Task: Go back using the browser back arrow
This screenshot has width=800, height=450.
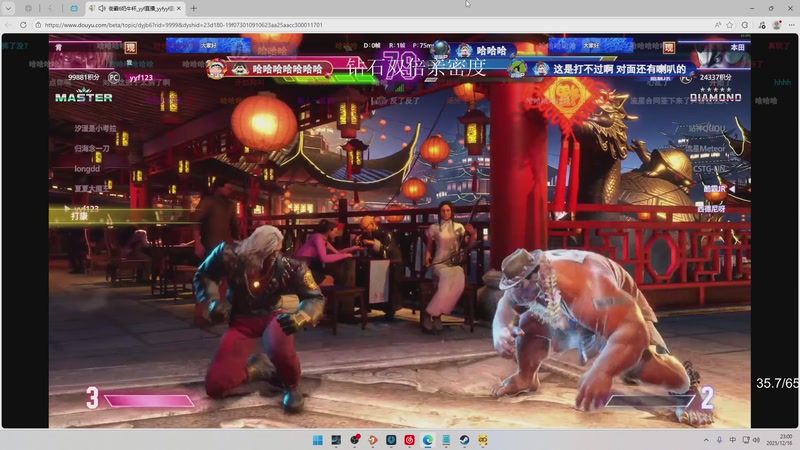Action: tap(8, 24)
